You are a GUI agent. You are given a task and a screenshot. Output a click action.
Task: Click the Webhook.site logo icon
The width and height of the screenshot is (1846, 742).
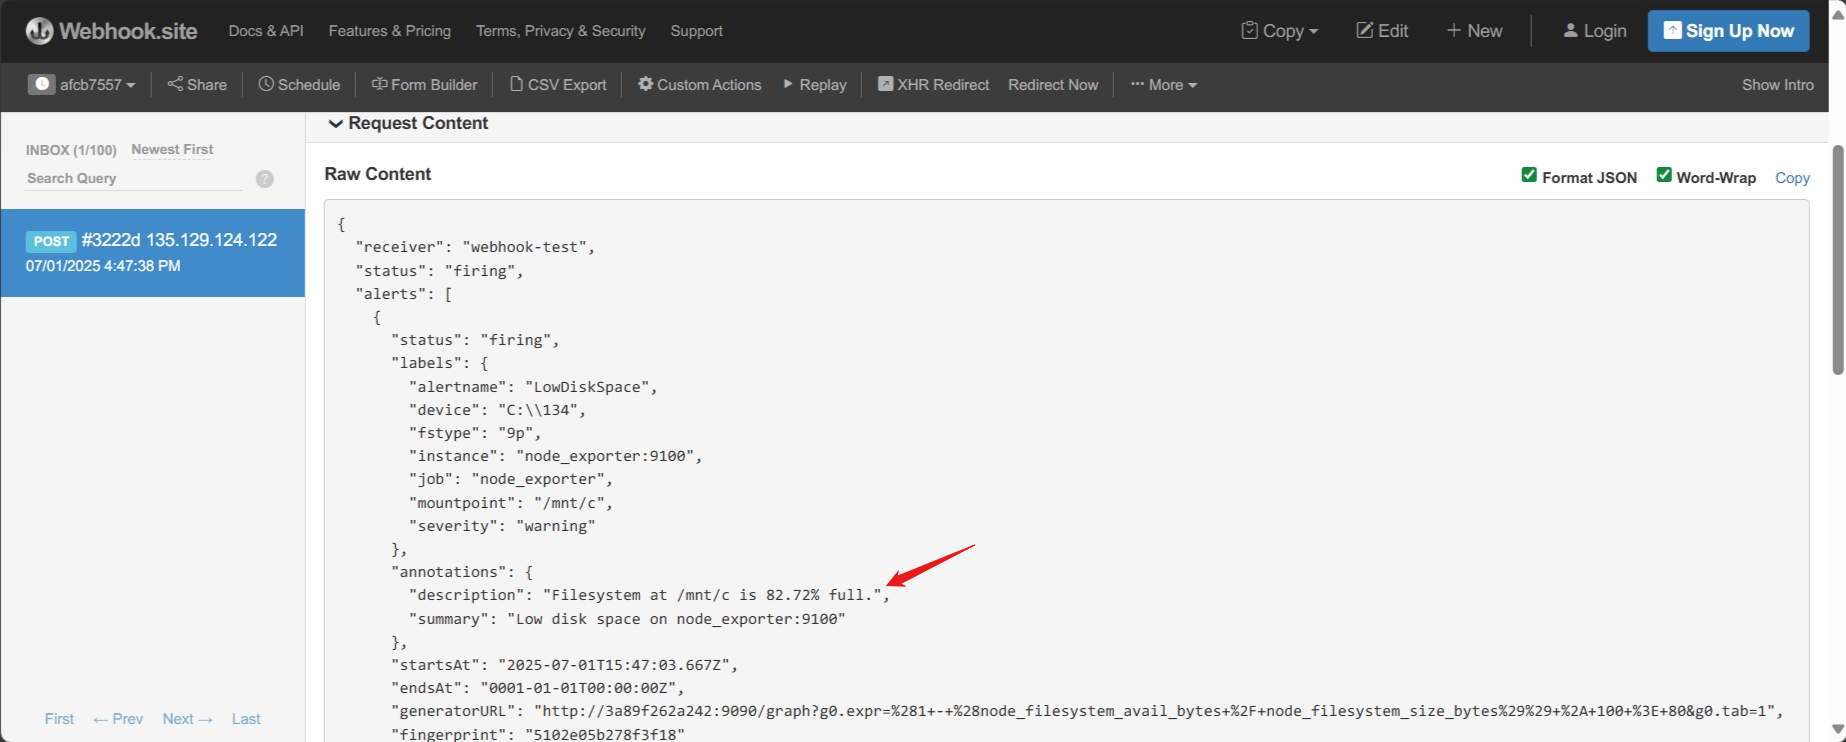coord(40,31)
